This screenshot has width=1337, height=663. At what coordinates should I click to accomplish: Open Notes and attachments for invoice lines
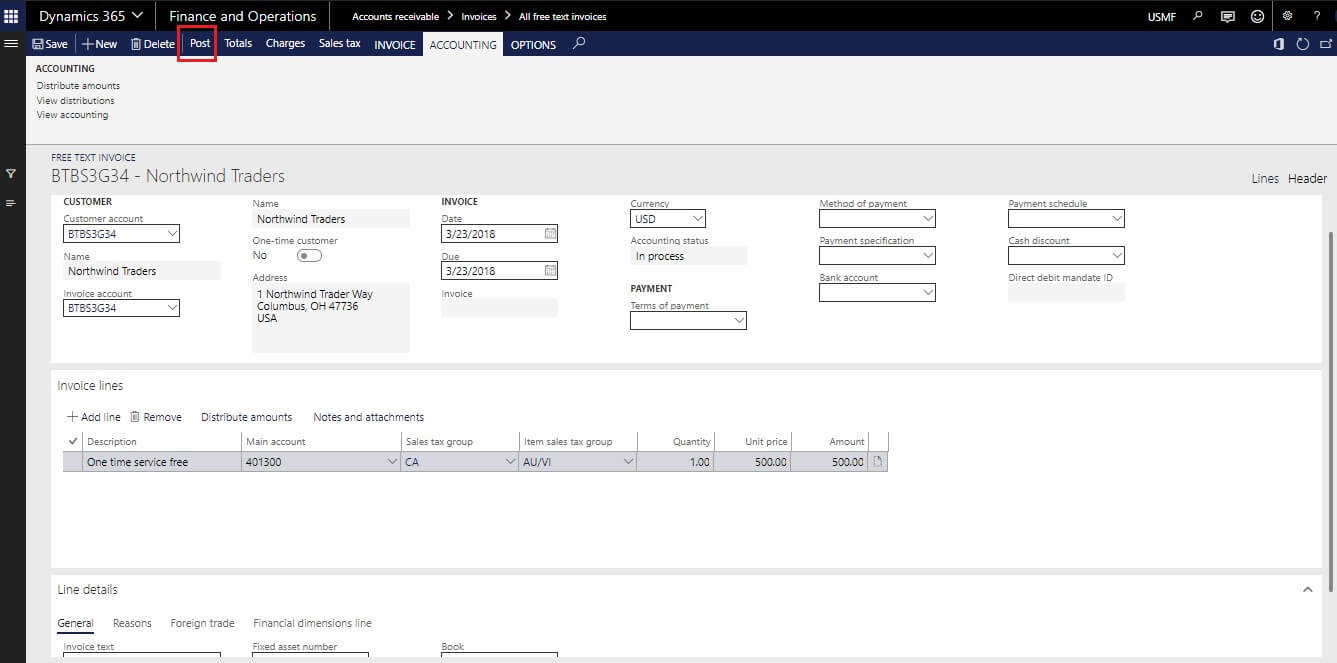click(369, 417)
